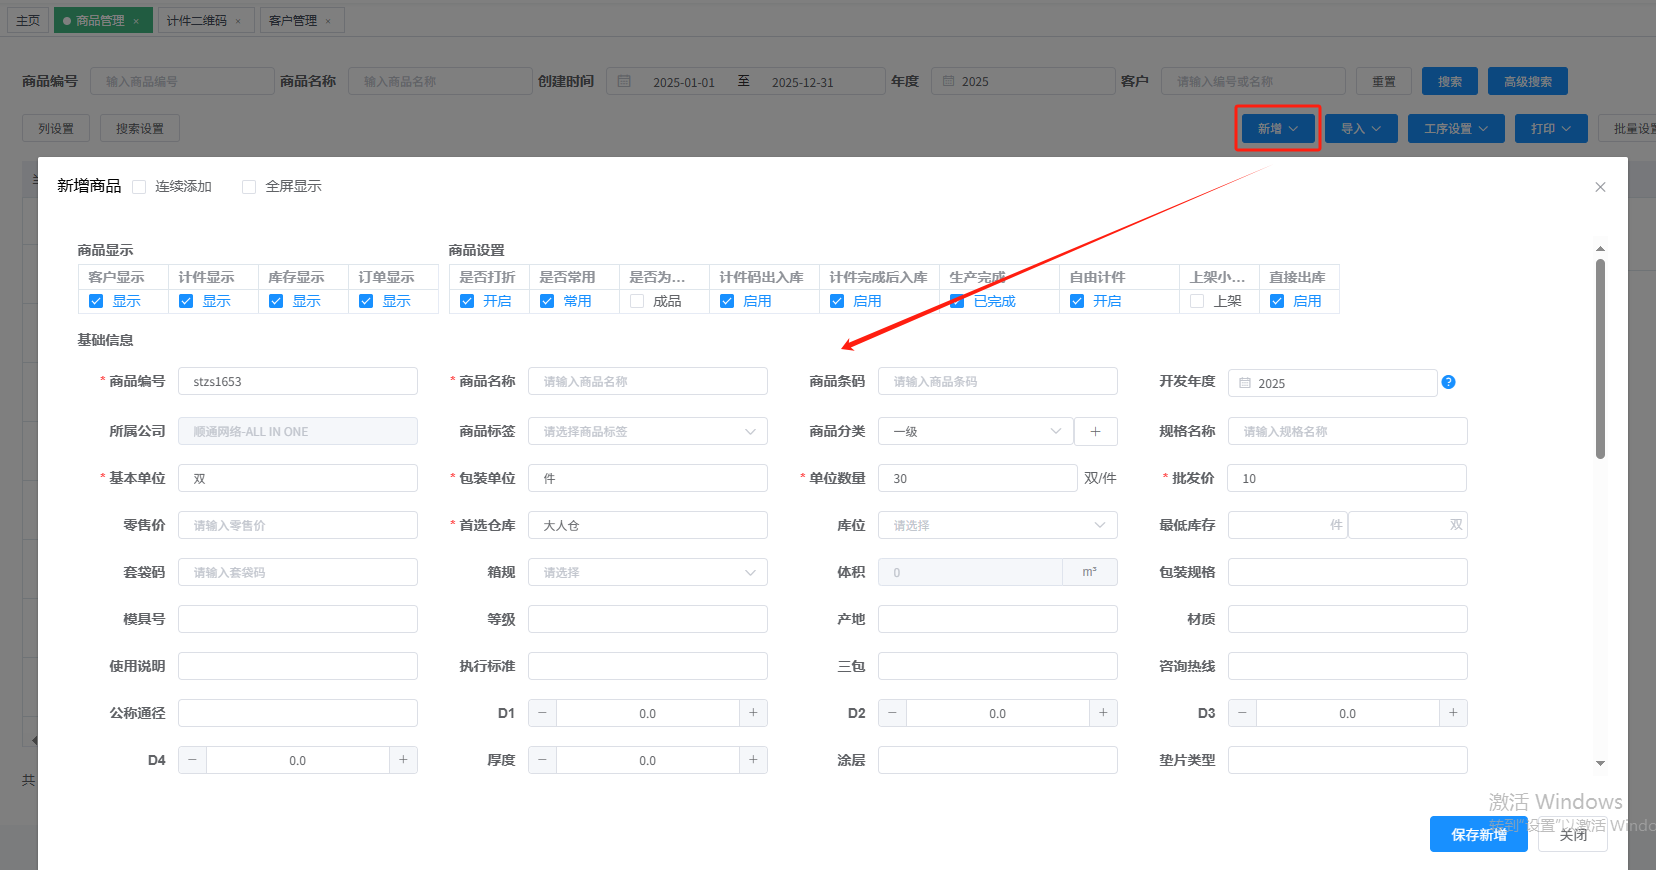Increase the D3 value with its plus button

point(1453,713)
